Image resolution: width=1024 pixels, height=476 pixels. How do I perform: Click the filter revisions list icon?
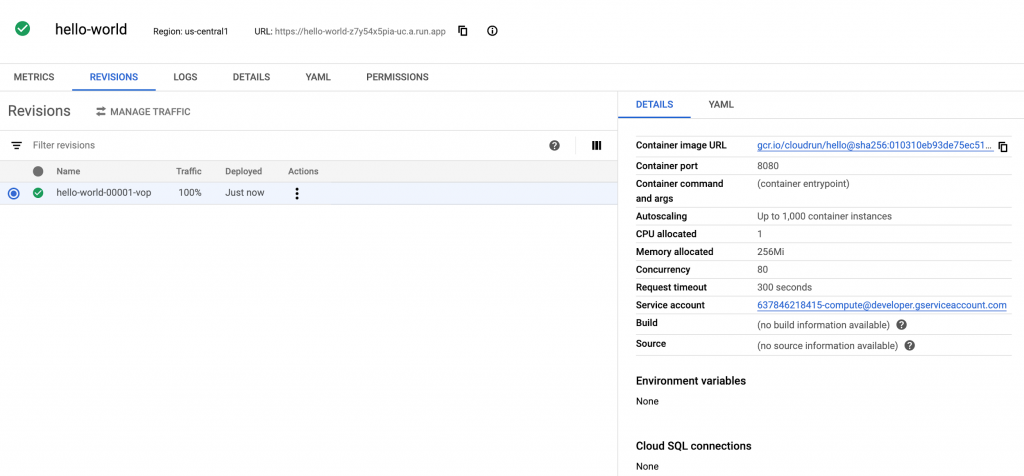point(16,145)
